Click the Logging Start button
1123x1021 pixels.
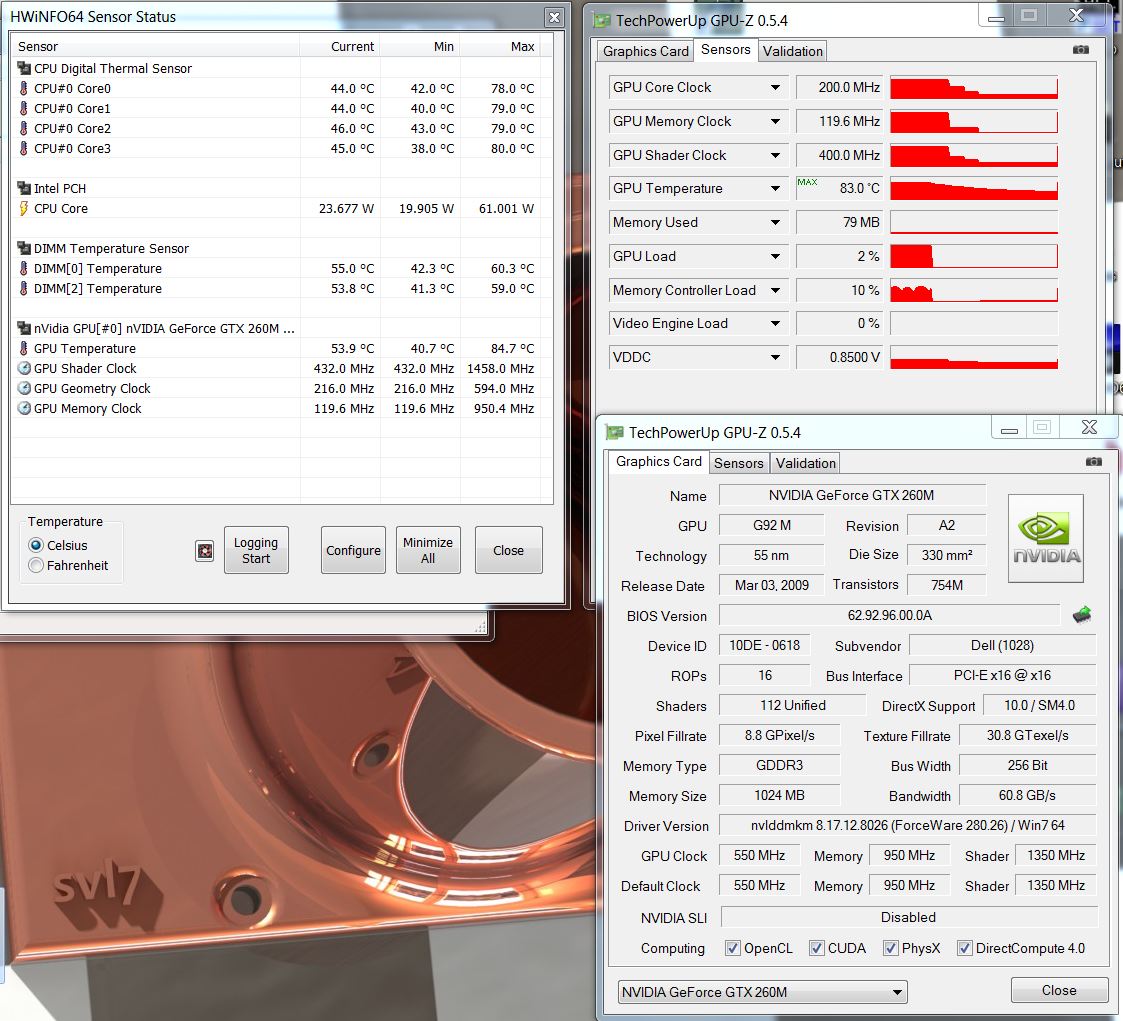[x=256, y=551]
